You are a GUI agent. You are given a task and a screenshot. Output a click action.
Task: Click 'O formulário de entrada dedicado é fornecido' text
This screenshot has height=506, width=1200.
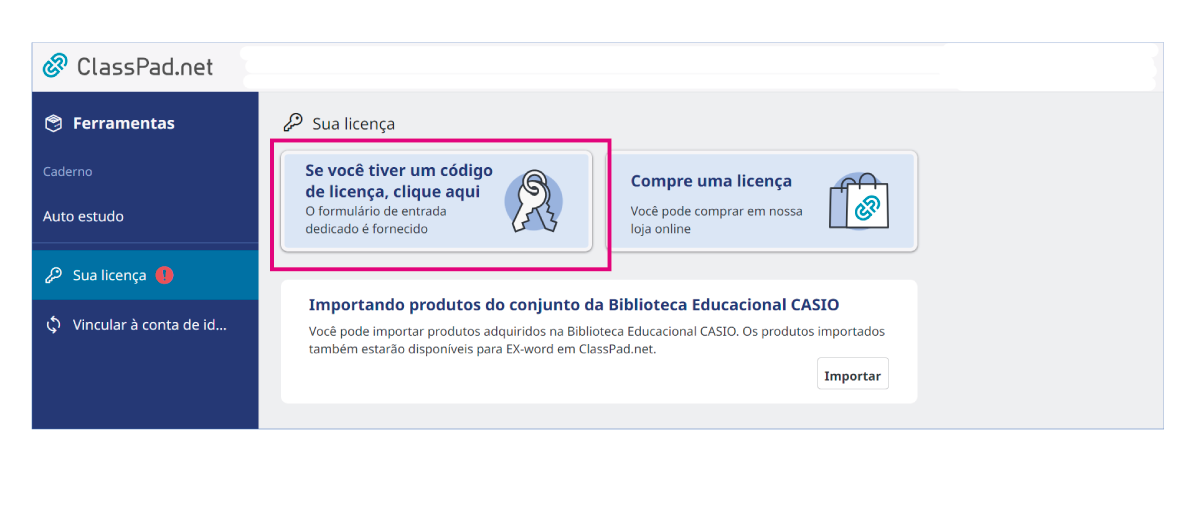(376, 220)
